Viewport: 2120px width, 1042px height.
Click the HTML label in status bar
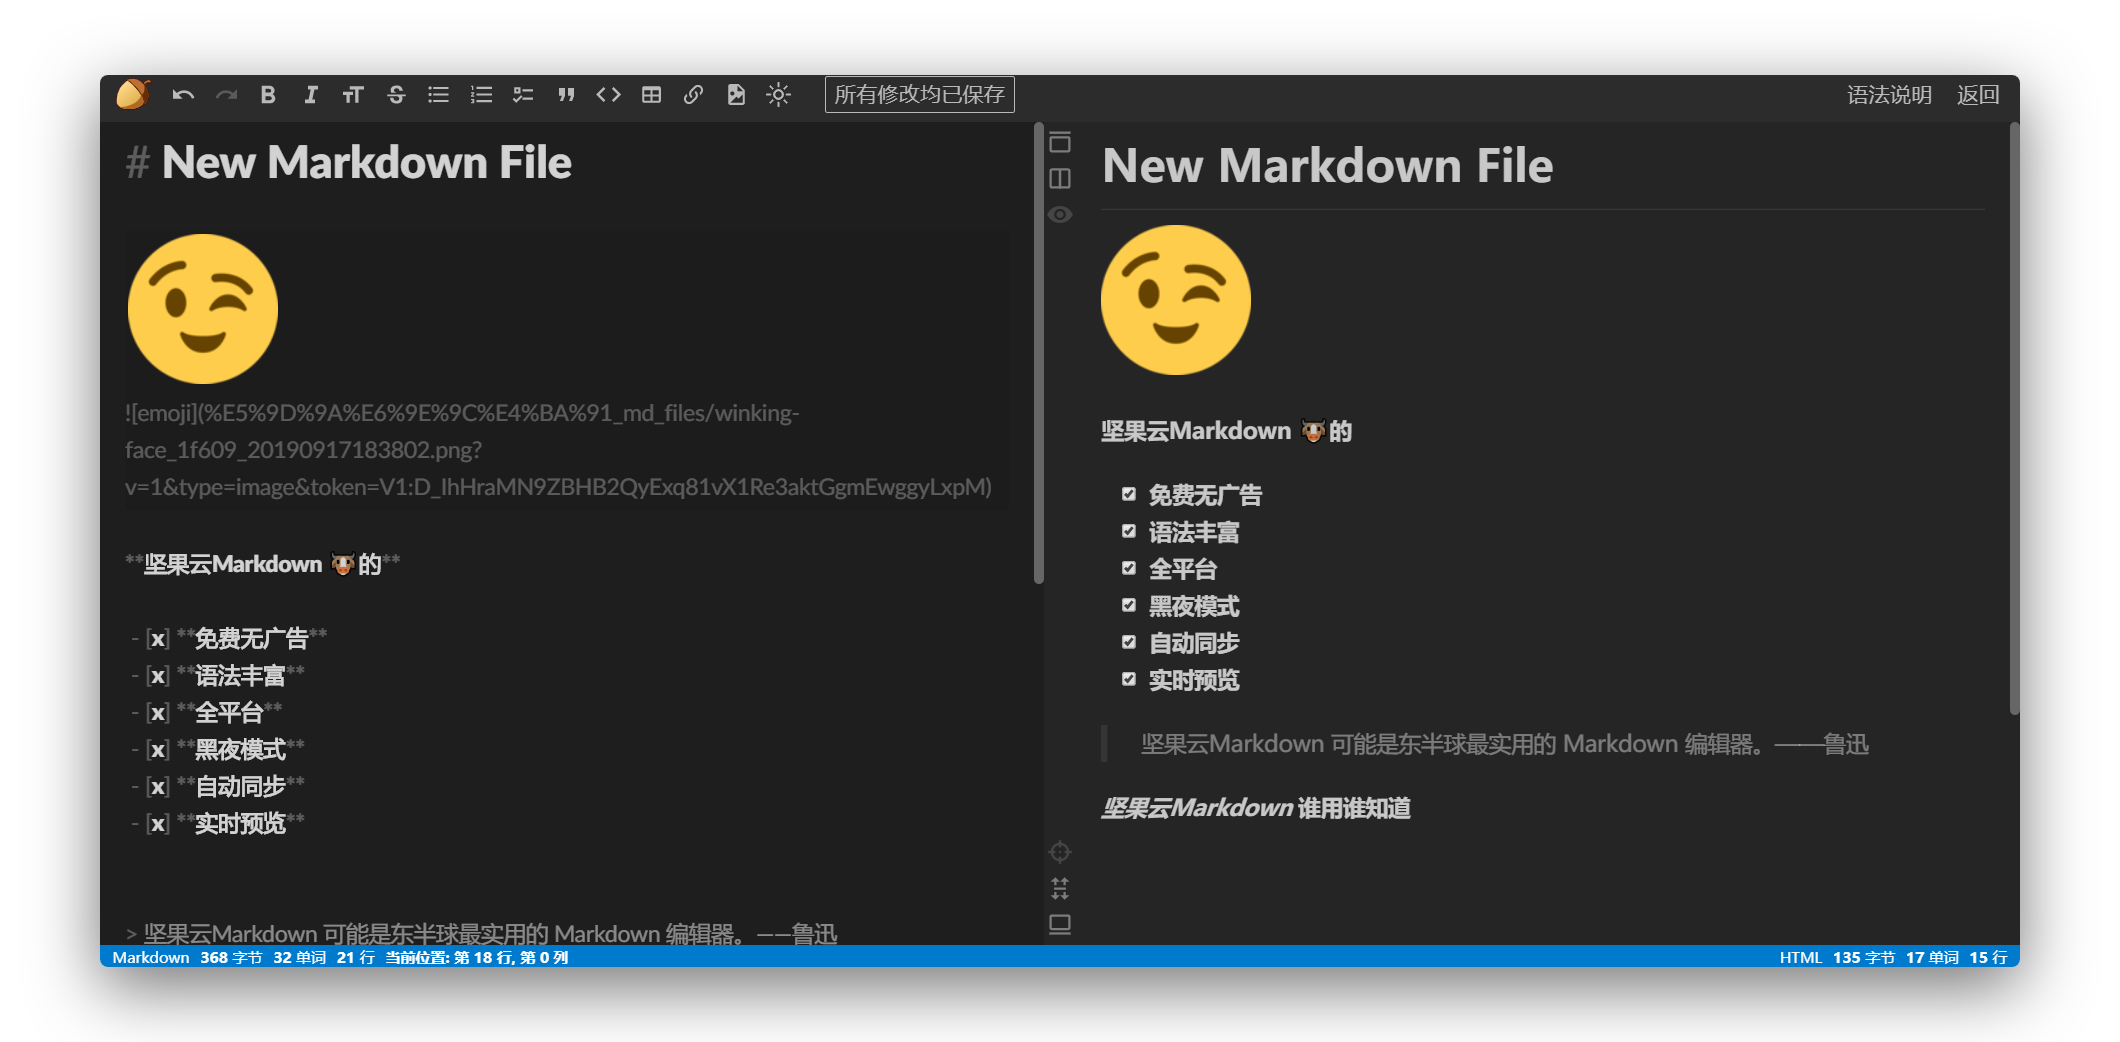point(1800,957)
